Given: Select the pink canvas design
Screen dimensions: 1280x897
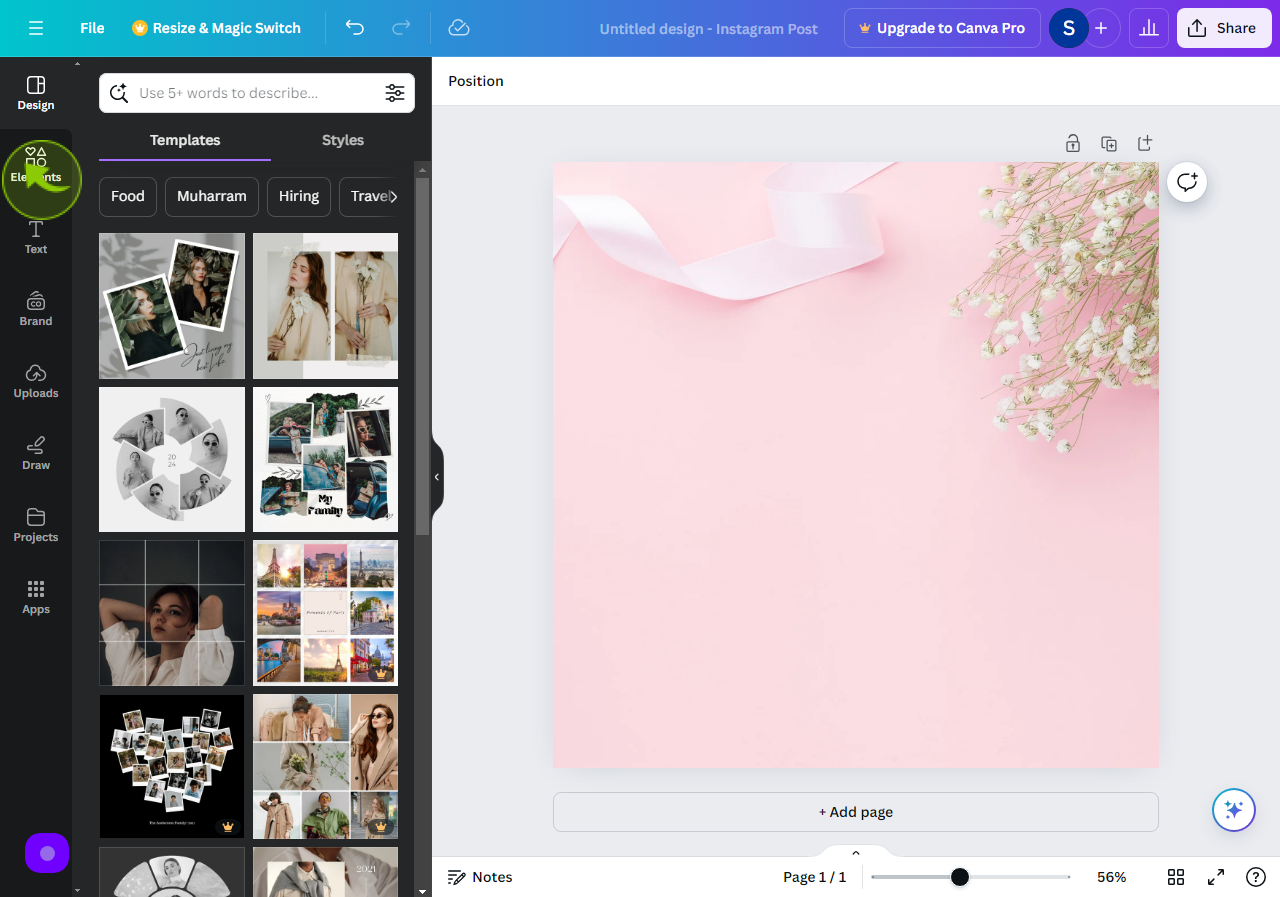Looking at the screenshot, I should point(856,465).
